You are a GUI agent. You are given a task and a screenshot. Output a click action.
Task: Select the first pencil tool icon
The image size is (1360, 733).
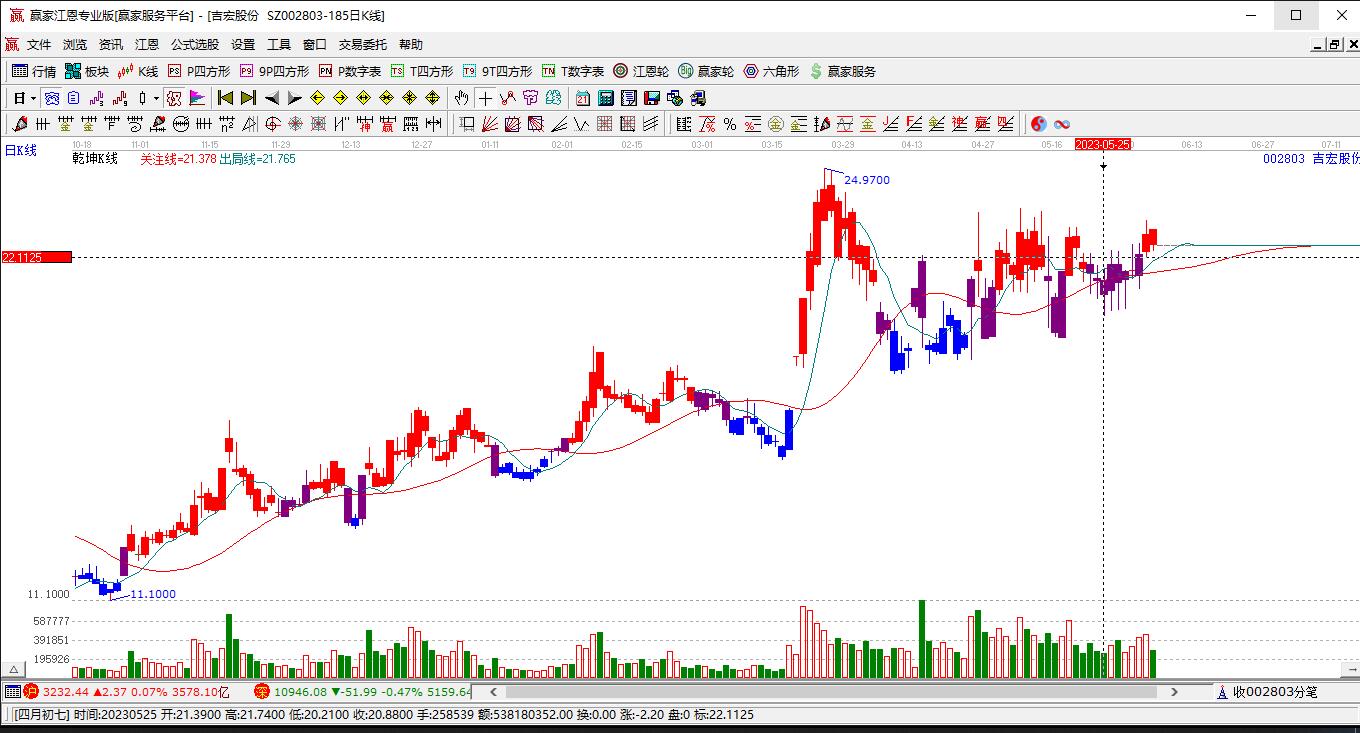pos(19,124)
